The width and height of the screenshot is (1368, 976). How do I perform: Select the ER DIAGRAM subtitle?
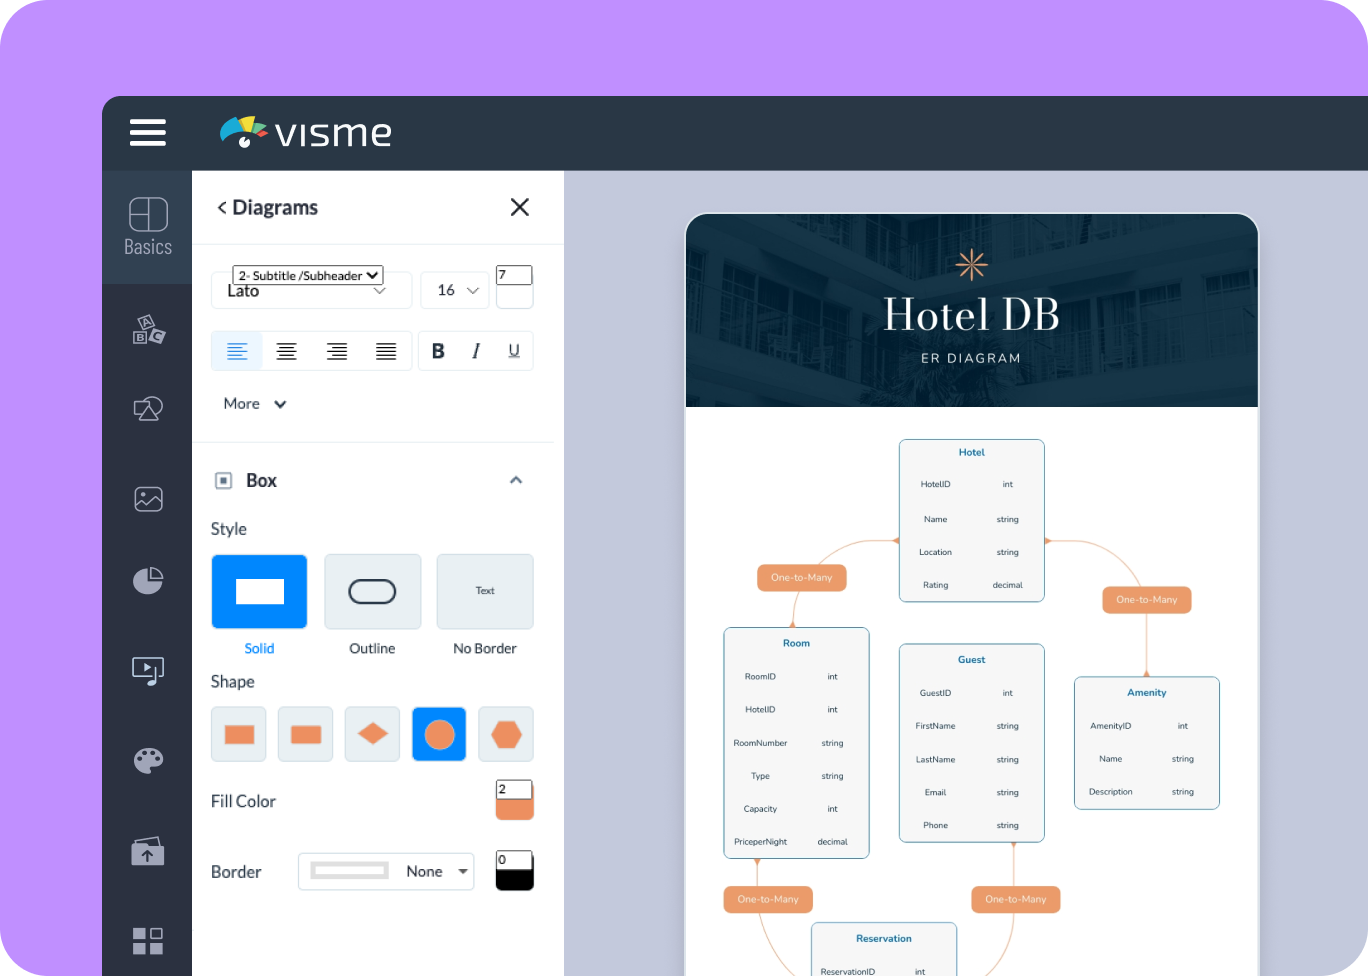(x=971, y=358)
